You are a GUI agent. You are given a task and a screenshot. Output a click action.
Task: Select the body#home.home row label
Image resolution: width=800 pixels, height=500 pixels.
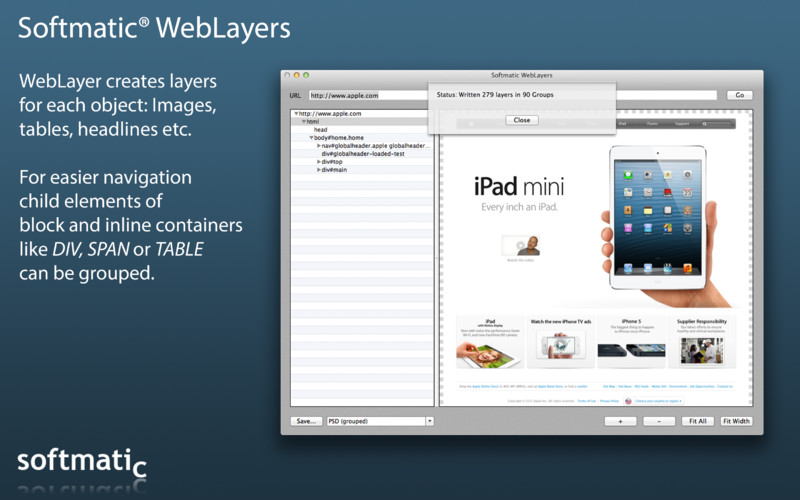pyautogui.click(x=339, y=138)
